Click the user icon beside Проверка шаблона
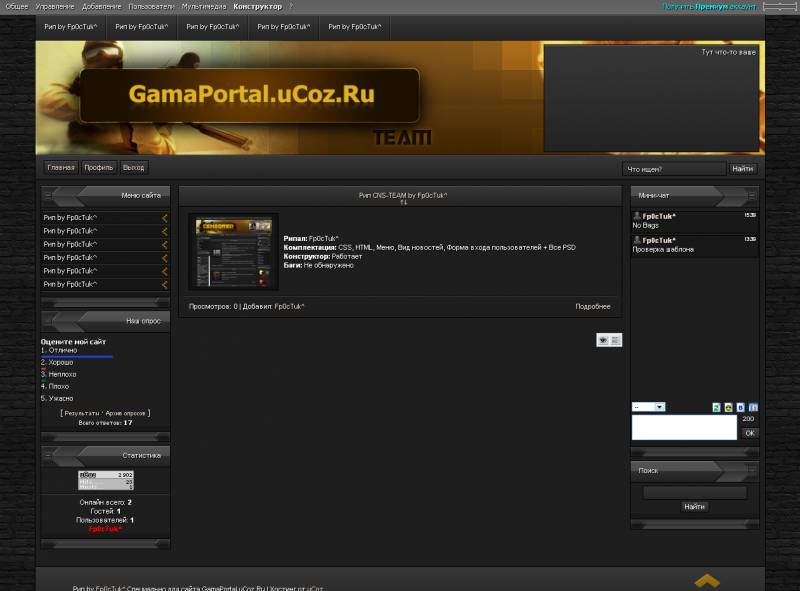This screenshot has width=800, height=591. tap(637, 240)
